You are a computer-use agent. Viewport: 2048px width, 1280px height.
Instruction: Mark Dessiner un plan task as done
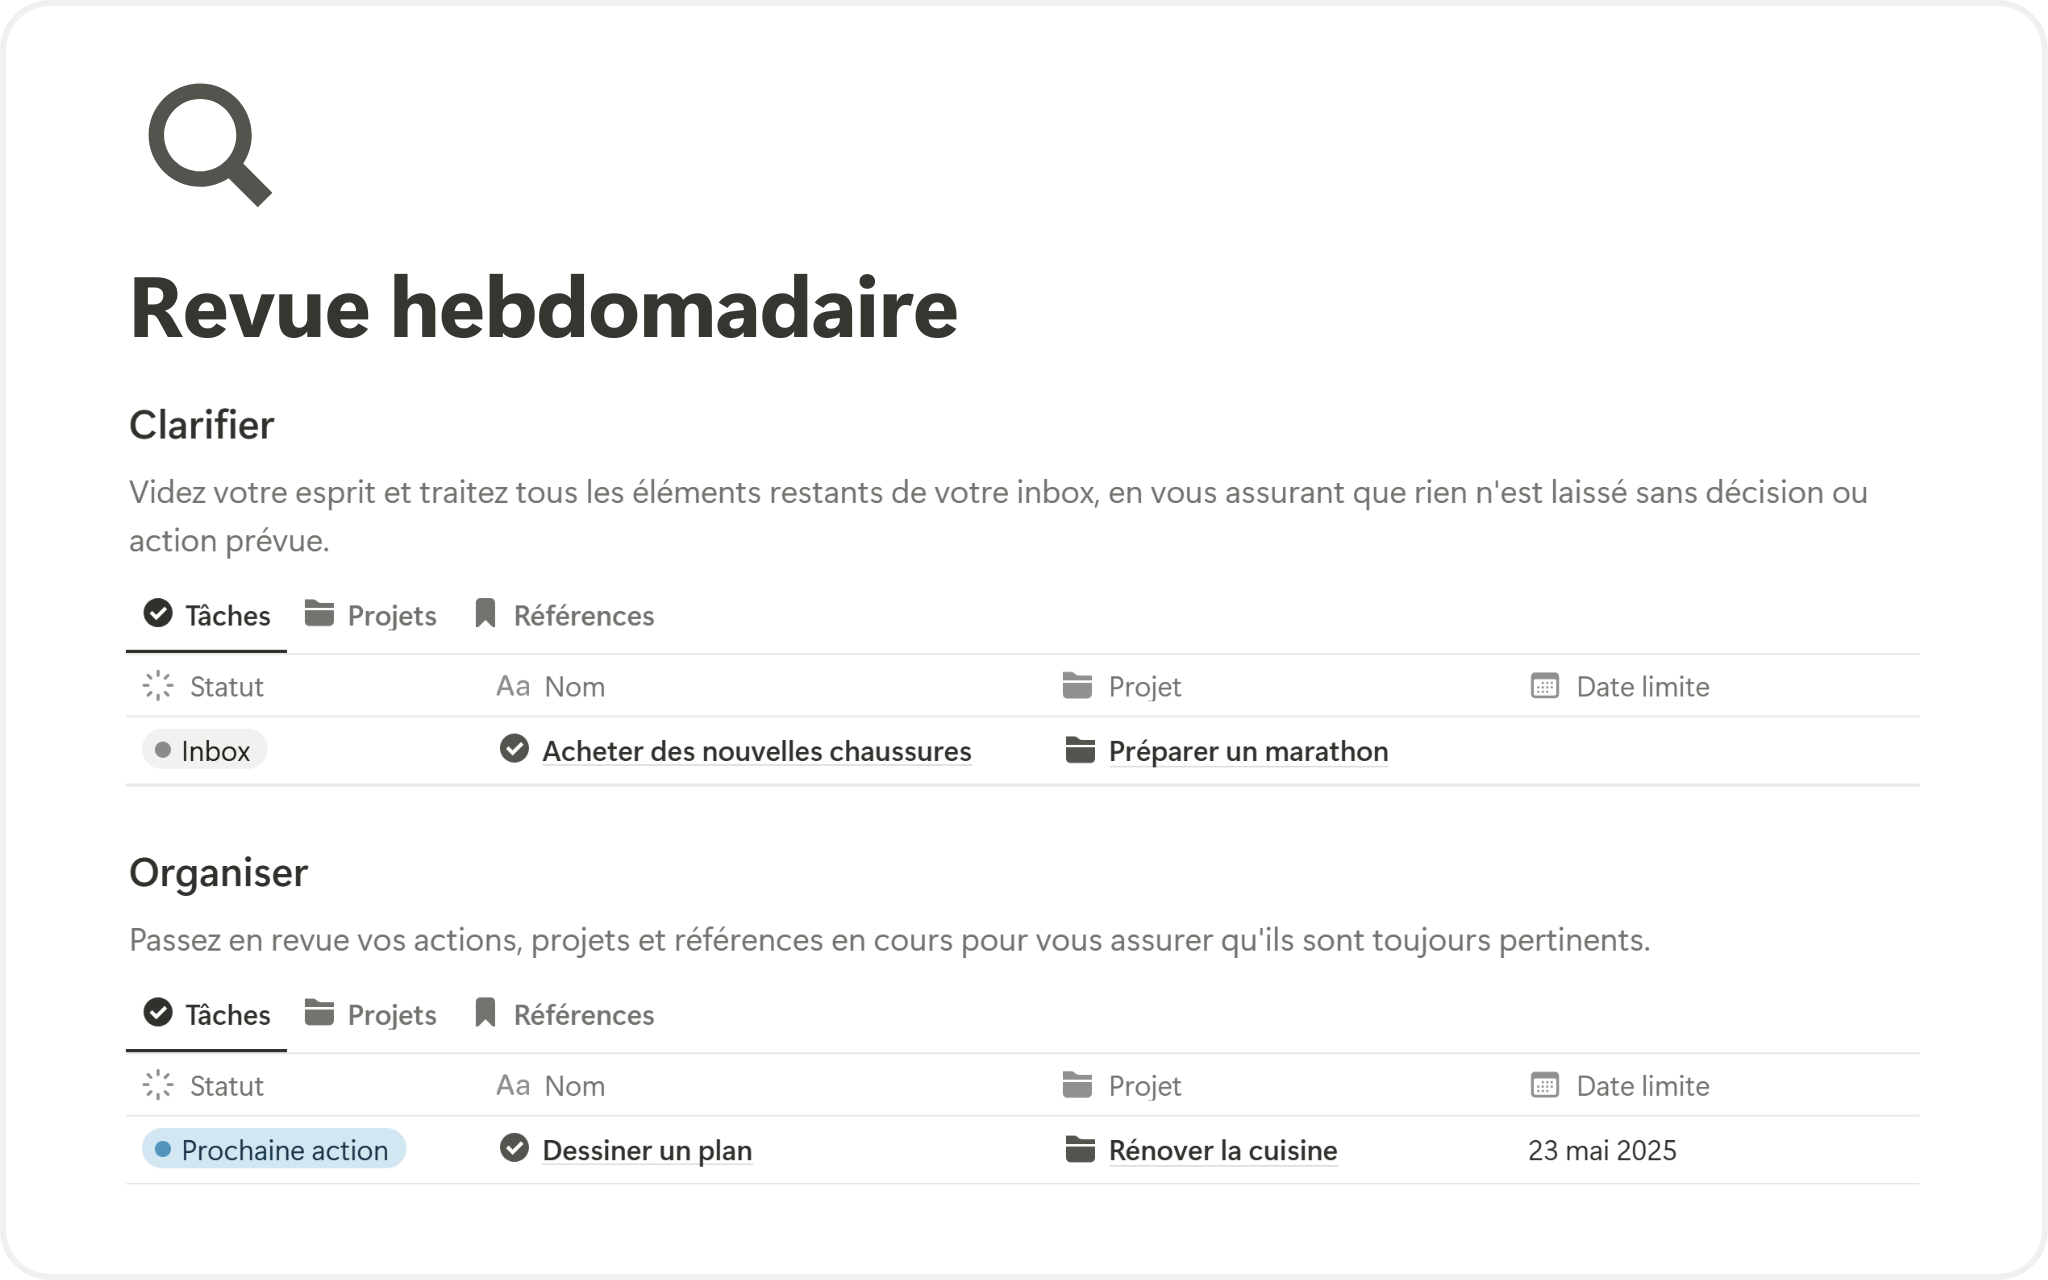514,1149
